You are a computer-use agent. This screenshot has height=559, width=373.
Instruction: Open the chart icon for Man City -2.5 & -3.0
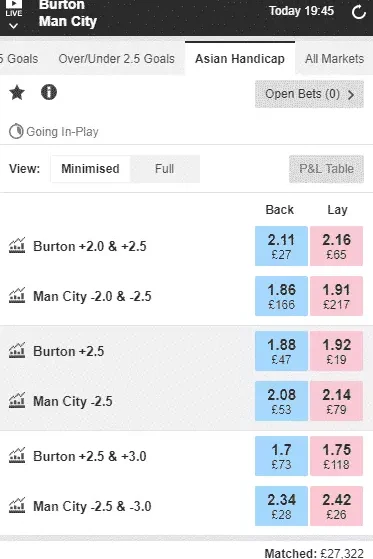(x=17, y=505)
